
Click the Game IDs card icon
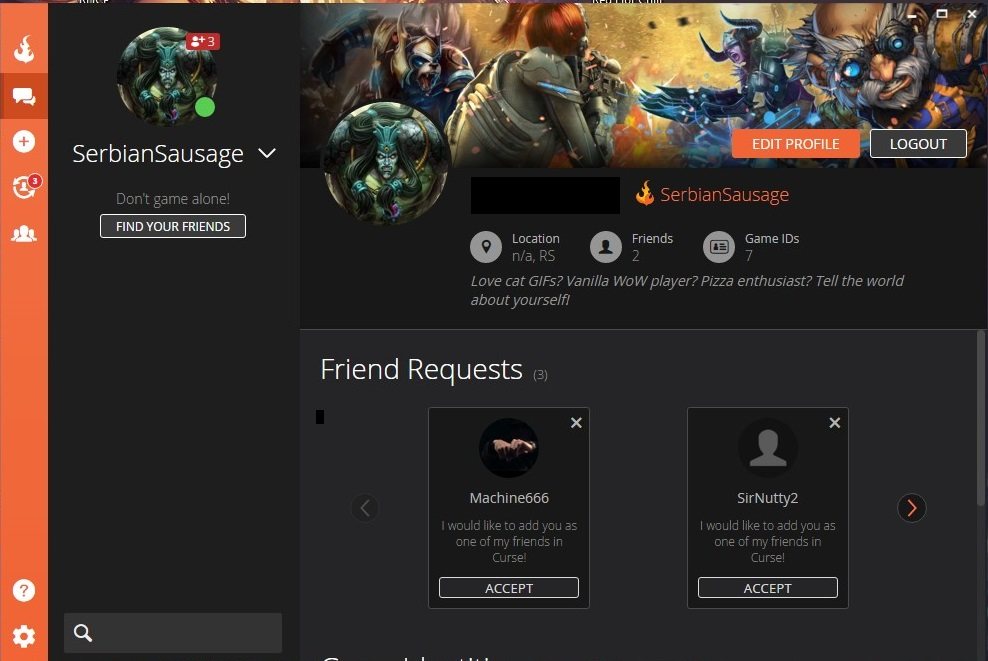[719, 246]
